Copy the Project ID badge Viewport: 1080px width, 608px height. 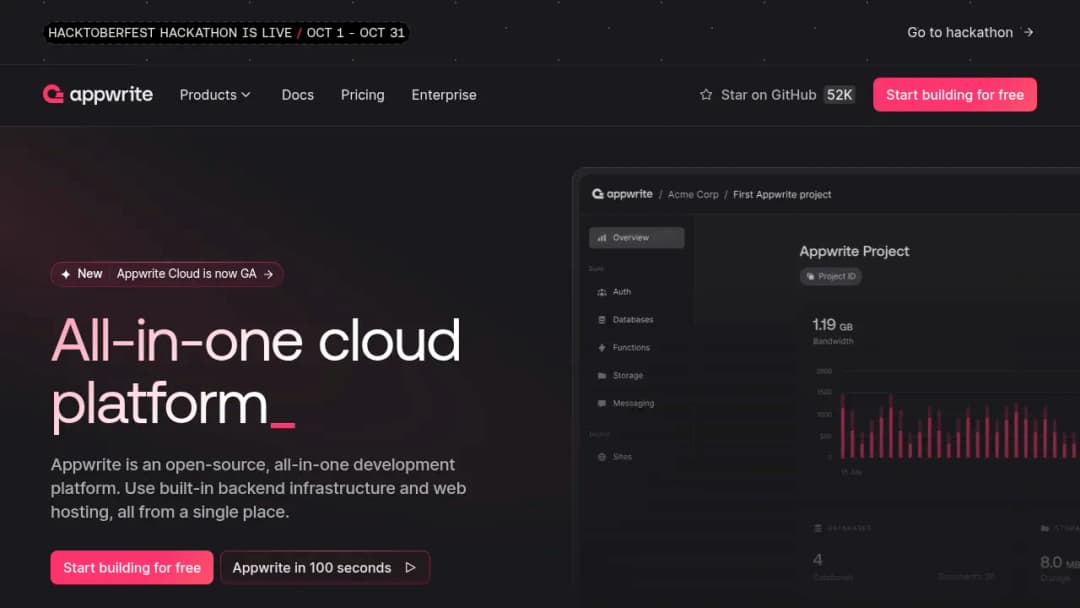point(831,276)
